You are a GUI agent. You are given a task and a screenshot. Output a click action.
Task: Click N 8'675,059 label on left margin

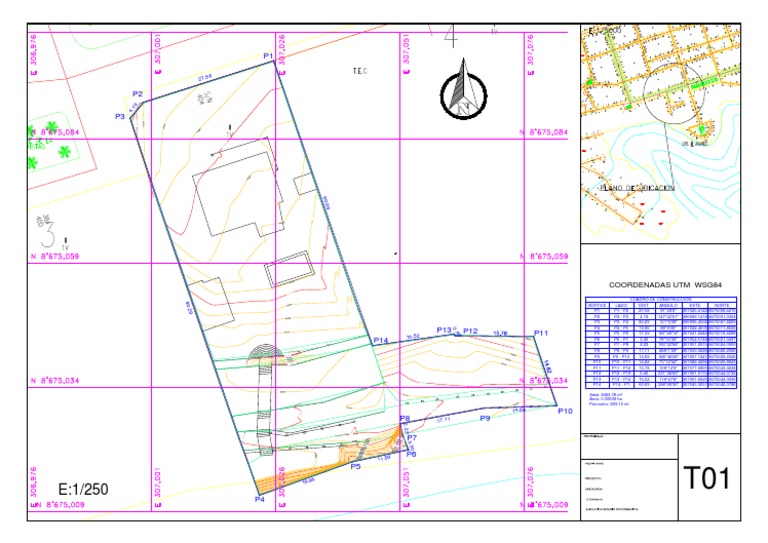55,256
